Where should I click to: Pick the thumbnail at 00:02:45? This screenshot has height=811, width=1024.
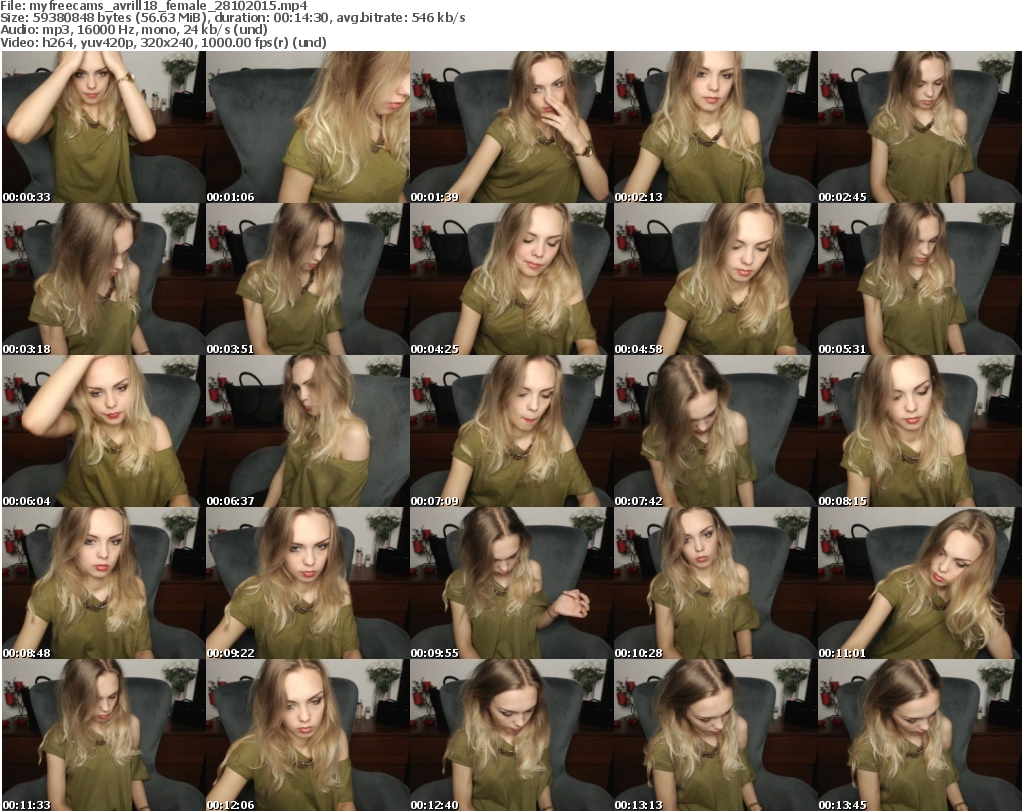[x=920, y=127]
